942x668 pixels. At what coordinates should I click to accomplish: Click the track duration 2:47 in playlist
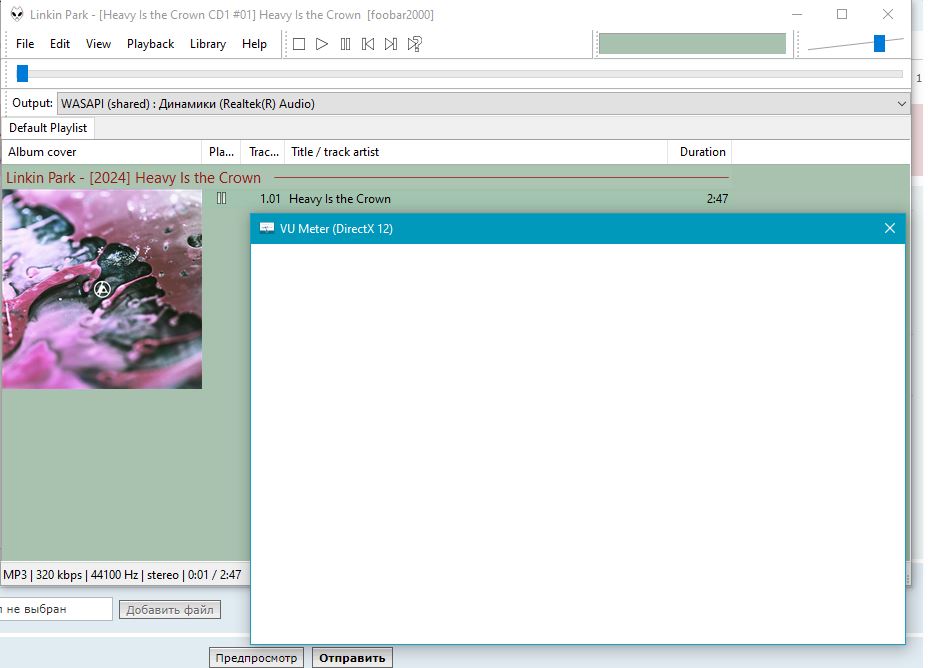(x=717, y=199)
